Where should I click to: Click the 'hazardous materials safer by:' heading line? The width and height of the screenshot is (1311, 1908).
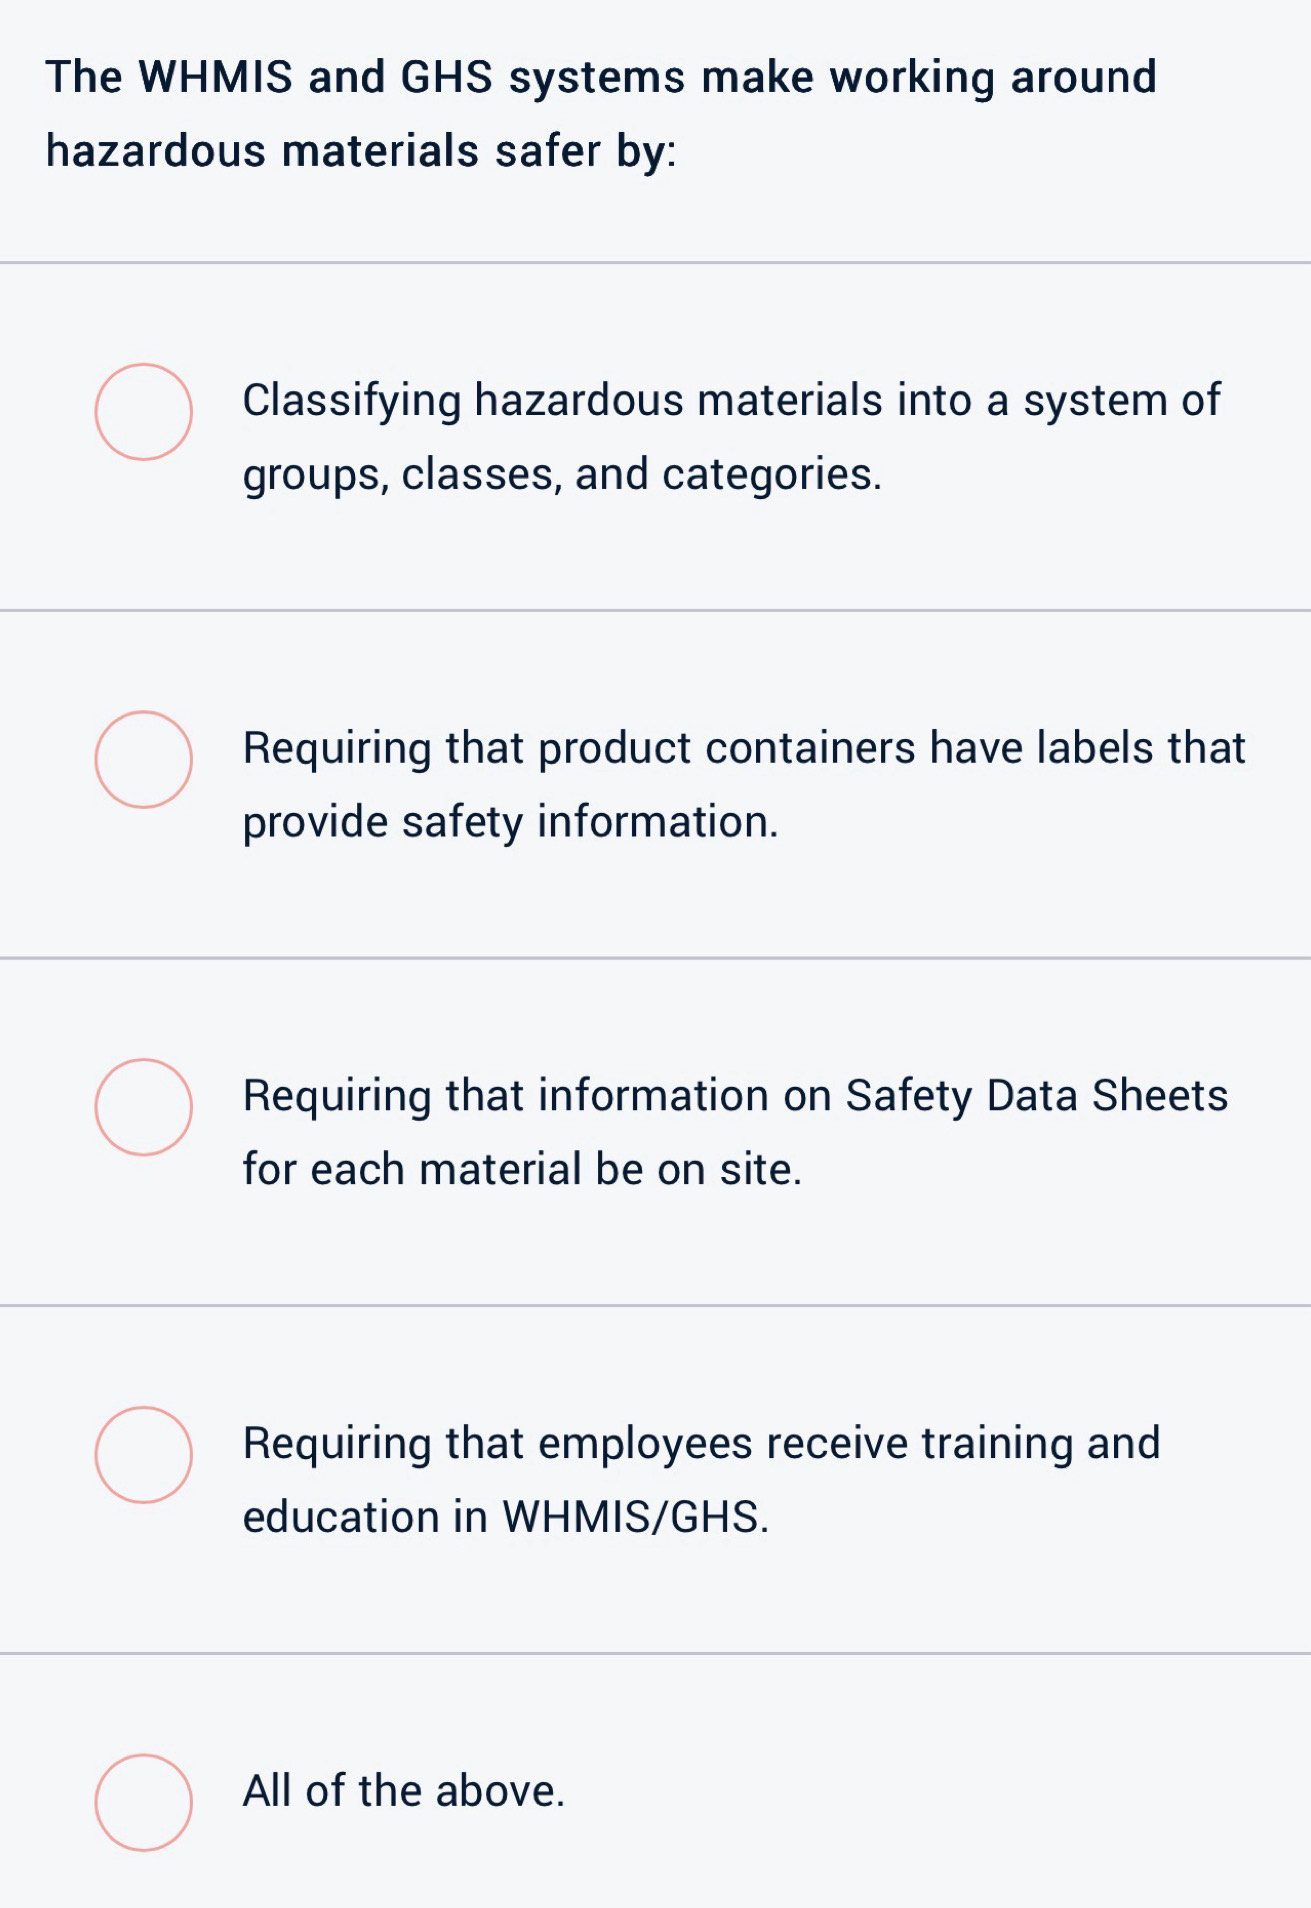[x=361, y=152]
